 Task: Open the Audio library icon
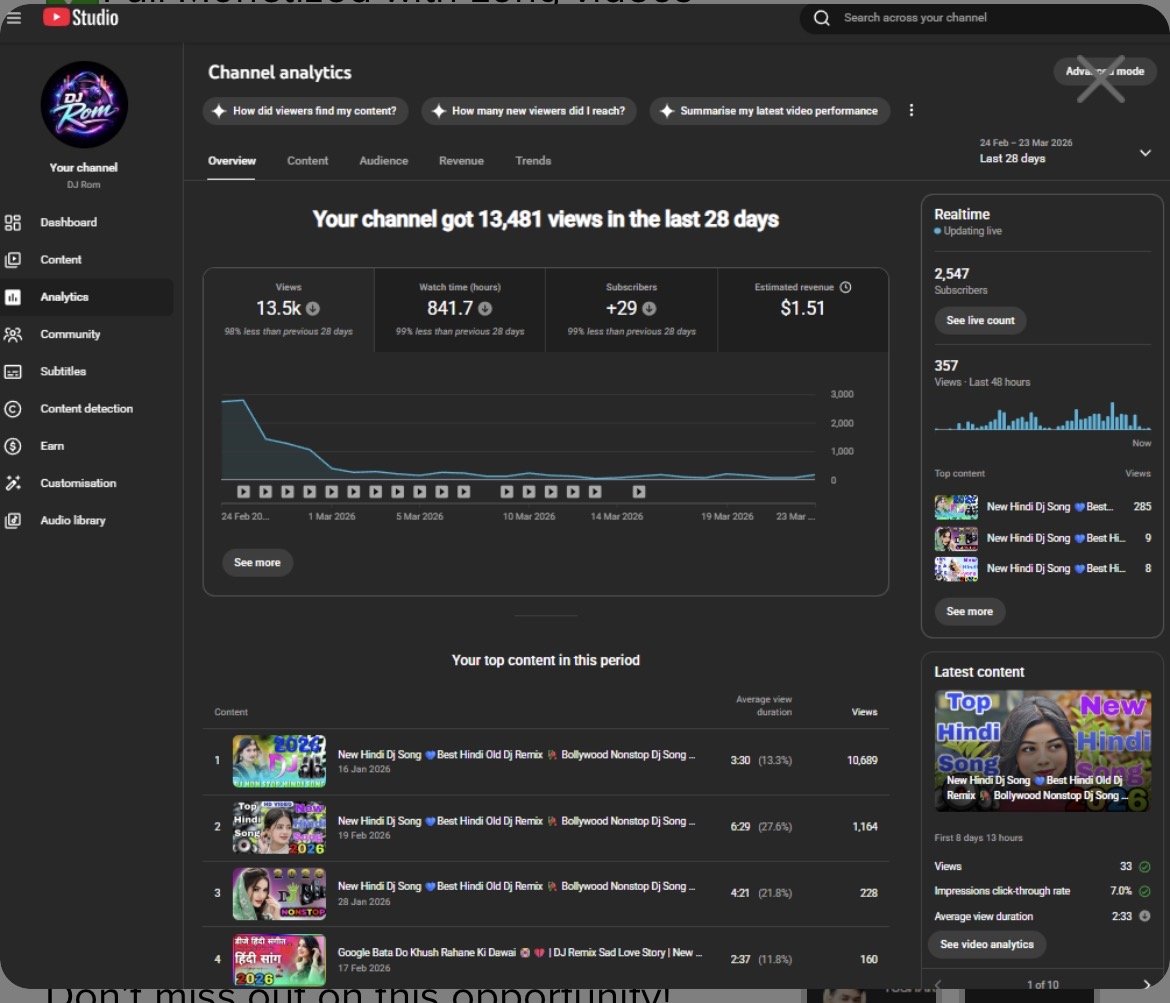13,521
